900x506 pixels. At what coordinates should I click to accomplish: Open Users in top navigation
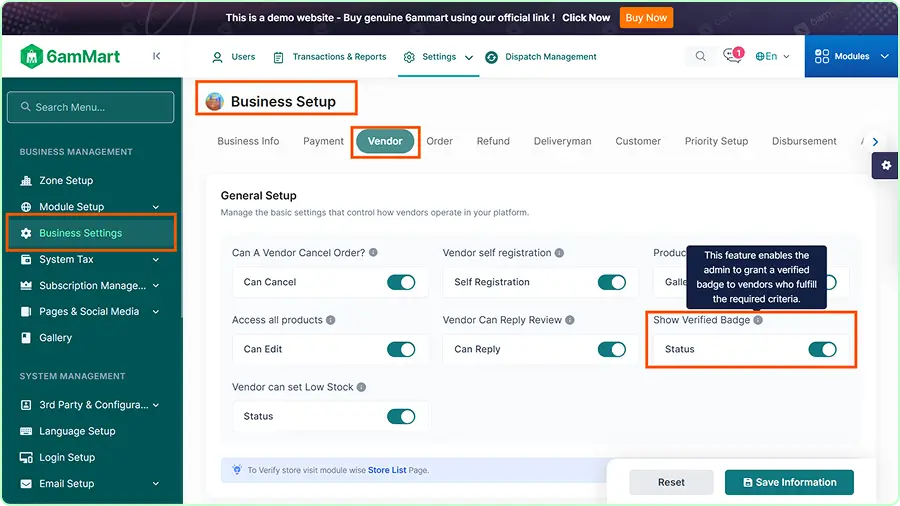click(234, 57)
